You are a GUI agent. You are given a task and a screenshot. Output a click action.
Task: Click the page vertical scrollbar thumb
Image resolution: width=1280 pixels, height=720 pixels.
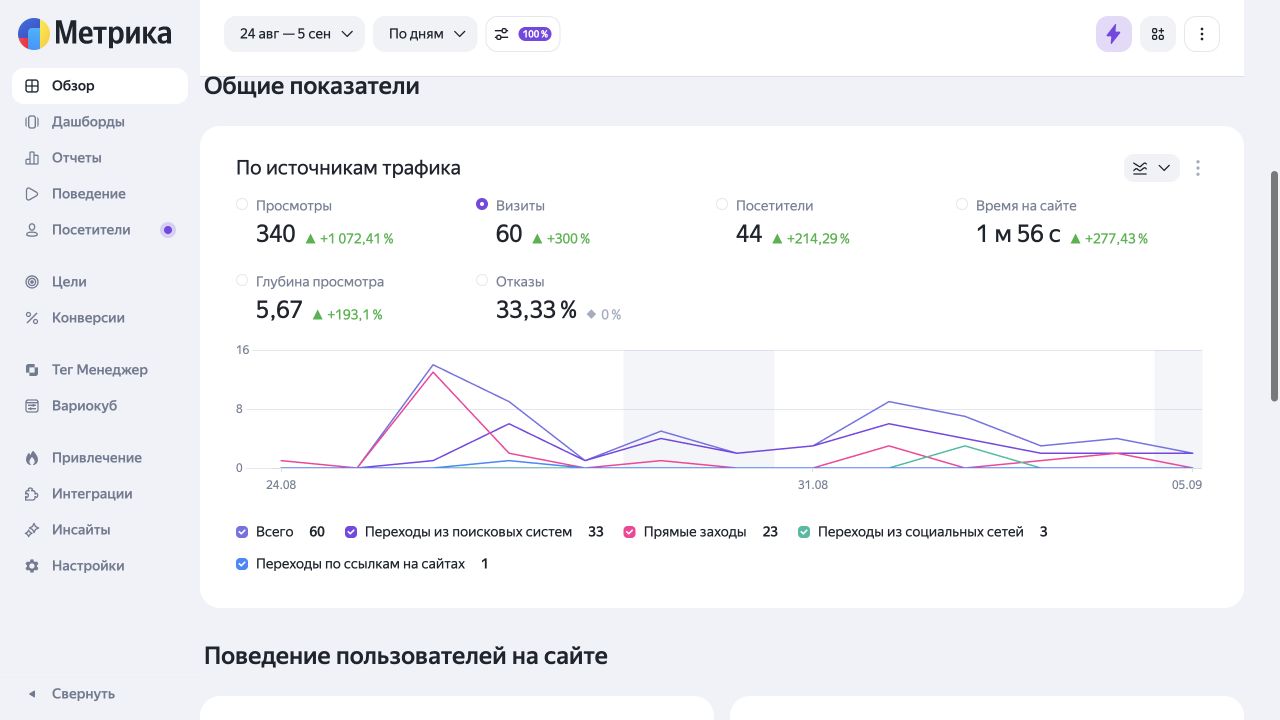point(1274,285)
